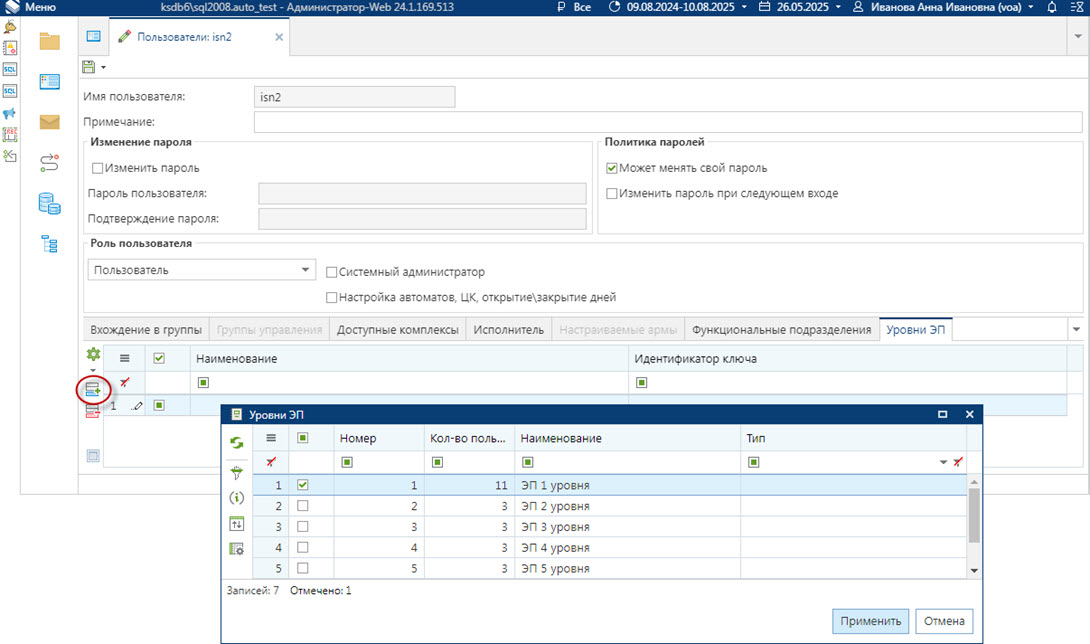Switch to the Исполнитель tab
The width and height of the screenshot is (1090, 644).
click(x=508, y=330)
